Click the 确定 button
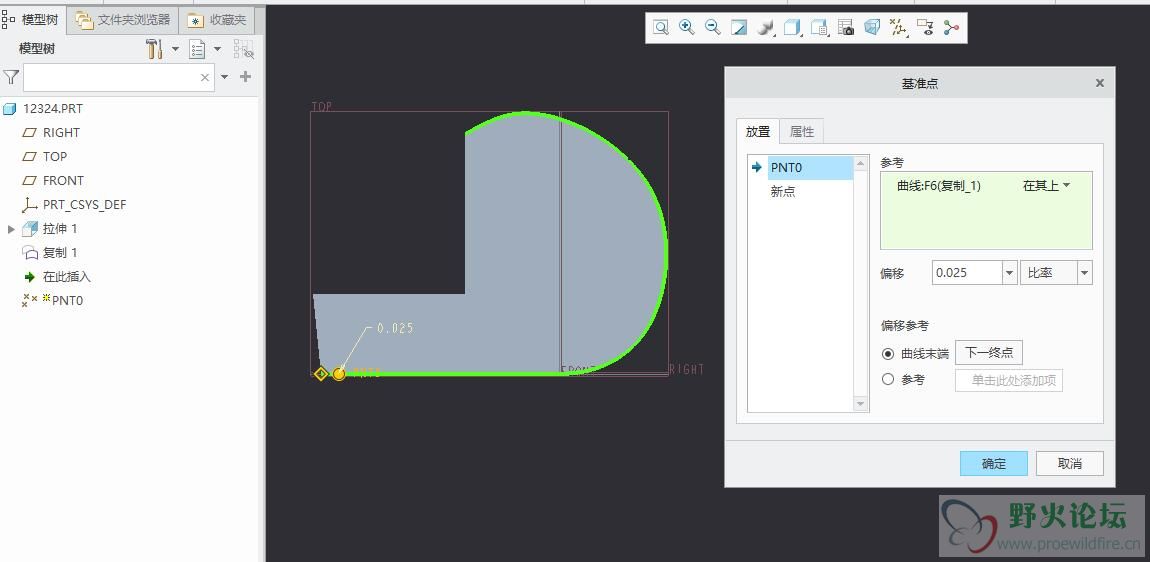 pyautogui.click(x=993, y=463)
